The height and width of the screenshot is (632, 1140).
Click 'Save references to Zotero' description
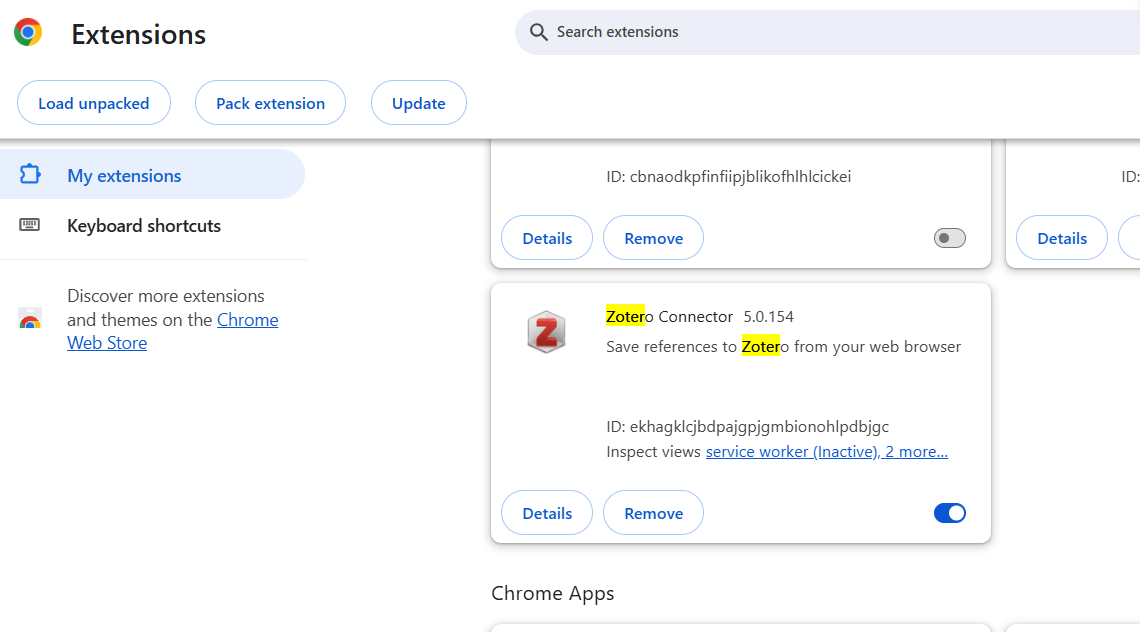[x=784, y=347]
